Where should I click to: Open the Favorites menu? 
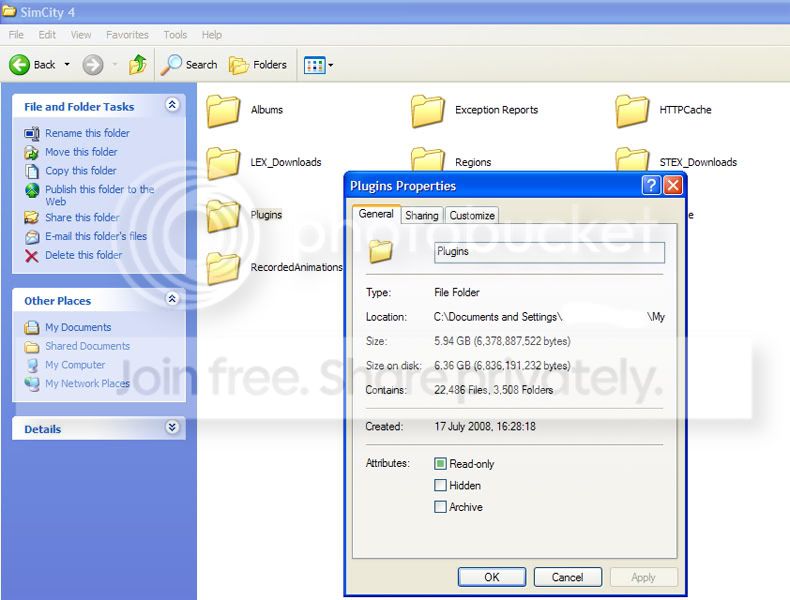coord(127,35)
